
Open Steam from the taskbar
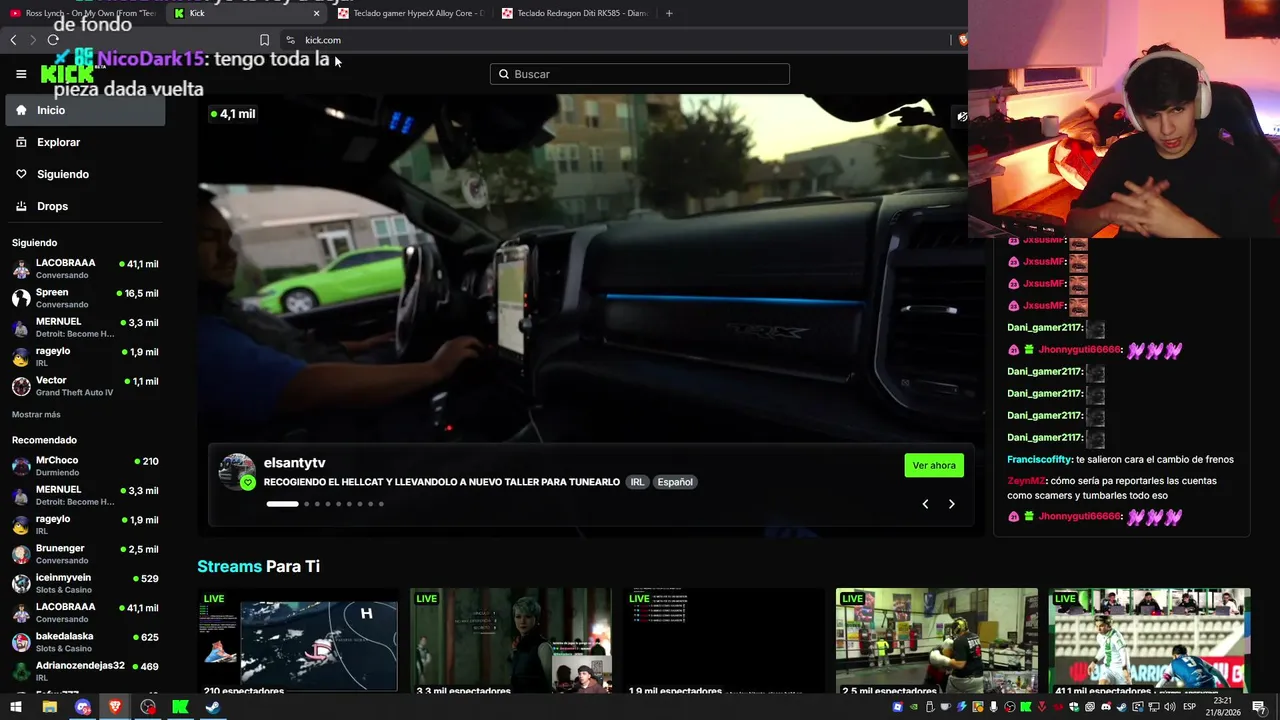(x=213, y=707)
